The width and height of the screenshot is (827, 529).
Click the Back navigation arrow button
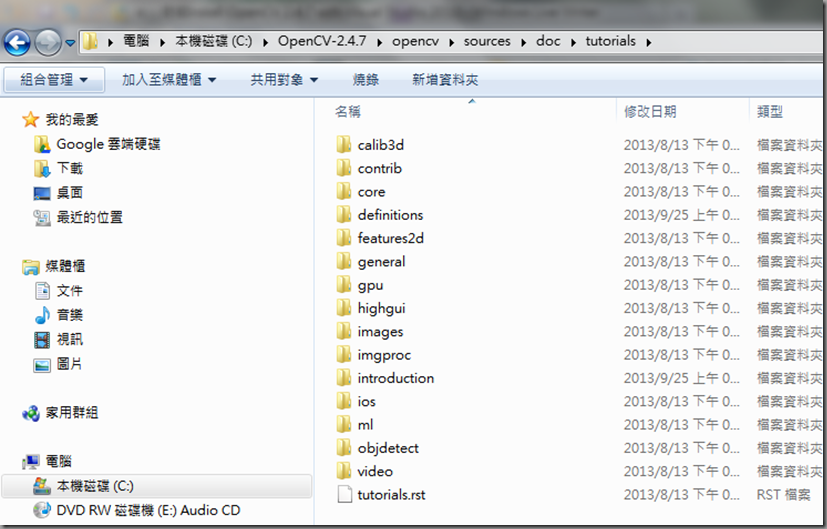17,42
